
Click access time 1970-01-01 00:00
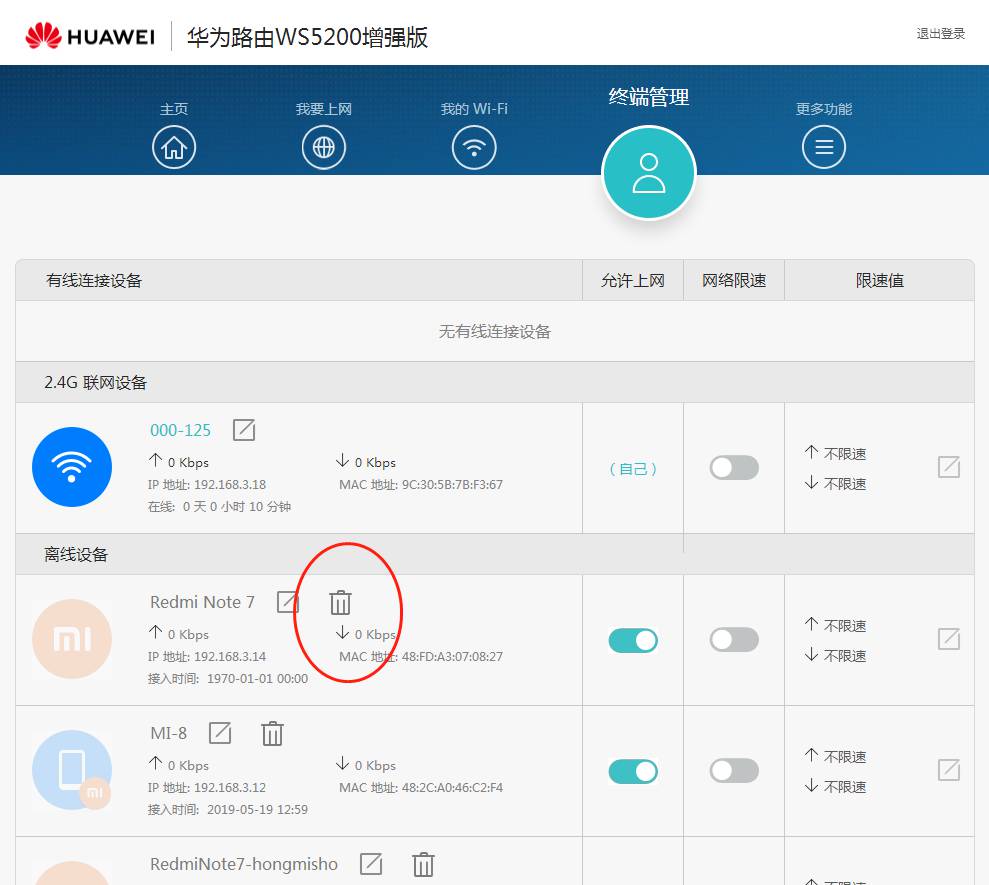[257, 679]
